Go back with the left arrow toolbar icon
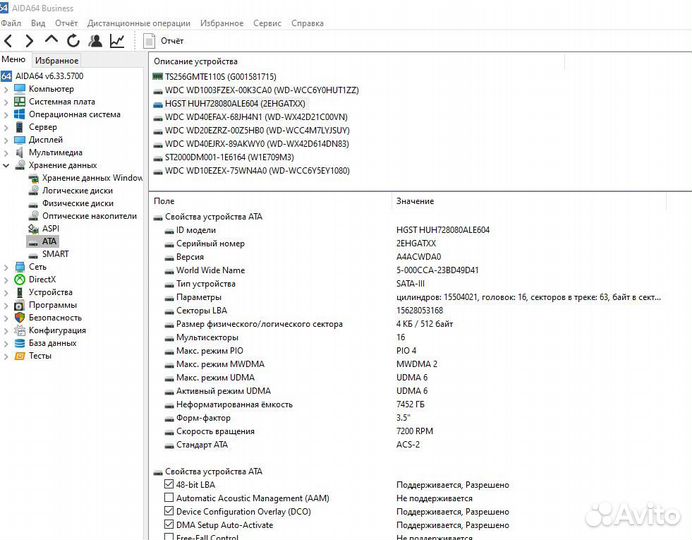The height and width of the screenshot is (540, 692). (8, 41)
